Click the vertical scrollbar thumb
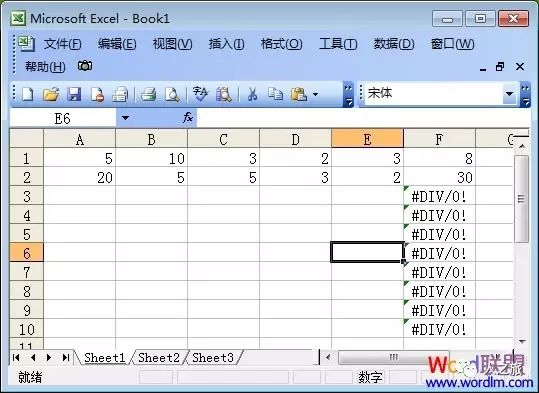The image size is (539, 393). coord(521,199)
